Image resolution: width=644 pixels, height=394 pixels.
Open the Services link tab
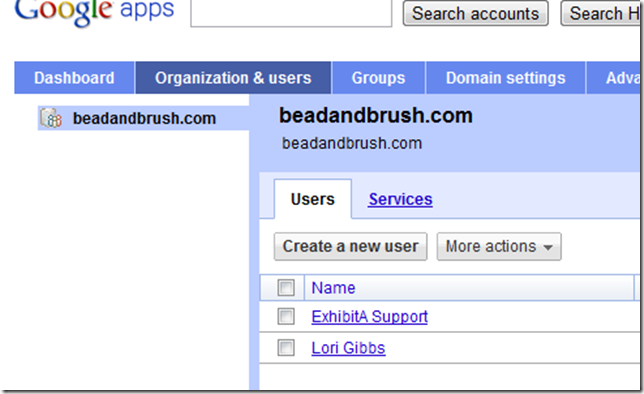(400, 199)
